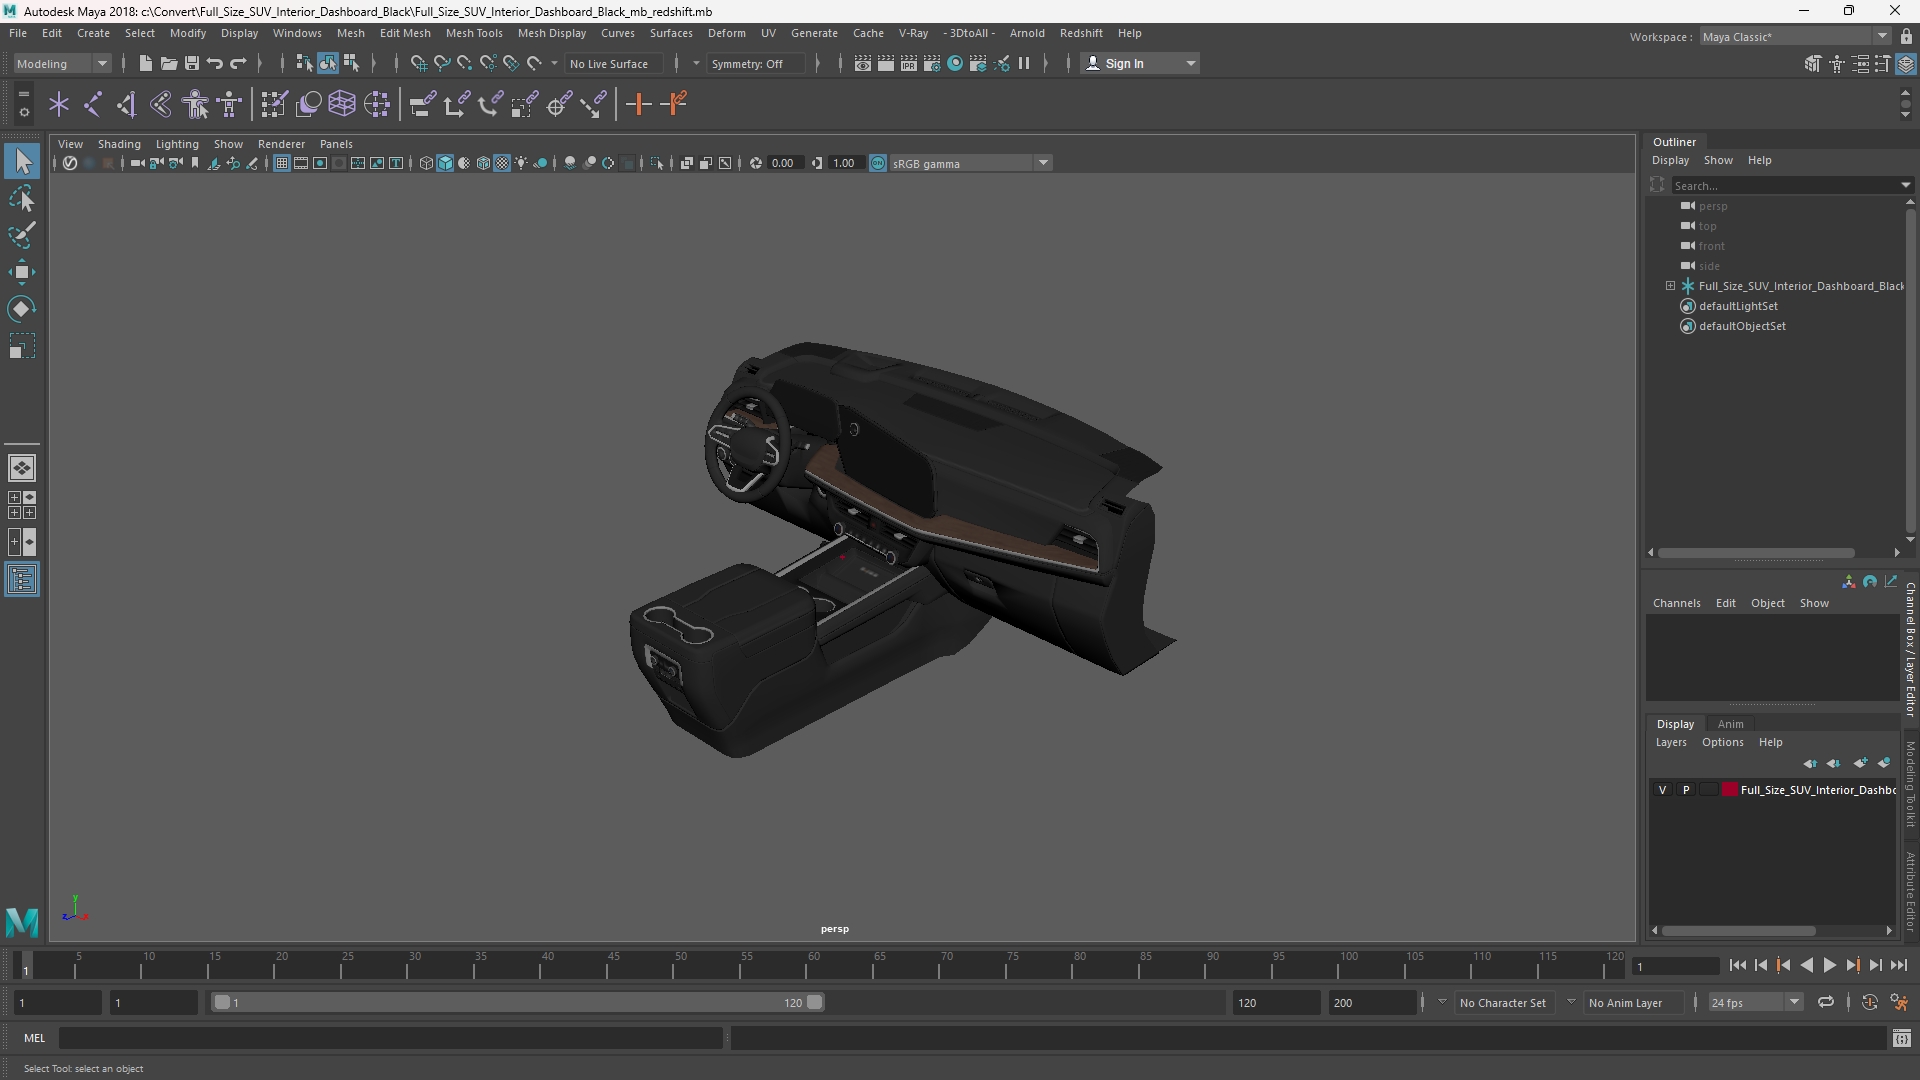Select the arrow Select tool
This screenshot has height=1080, width=1920.
tap(22, 161)
